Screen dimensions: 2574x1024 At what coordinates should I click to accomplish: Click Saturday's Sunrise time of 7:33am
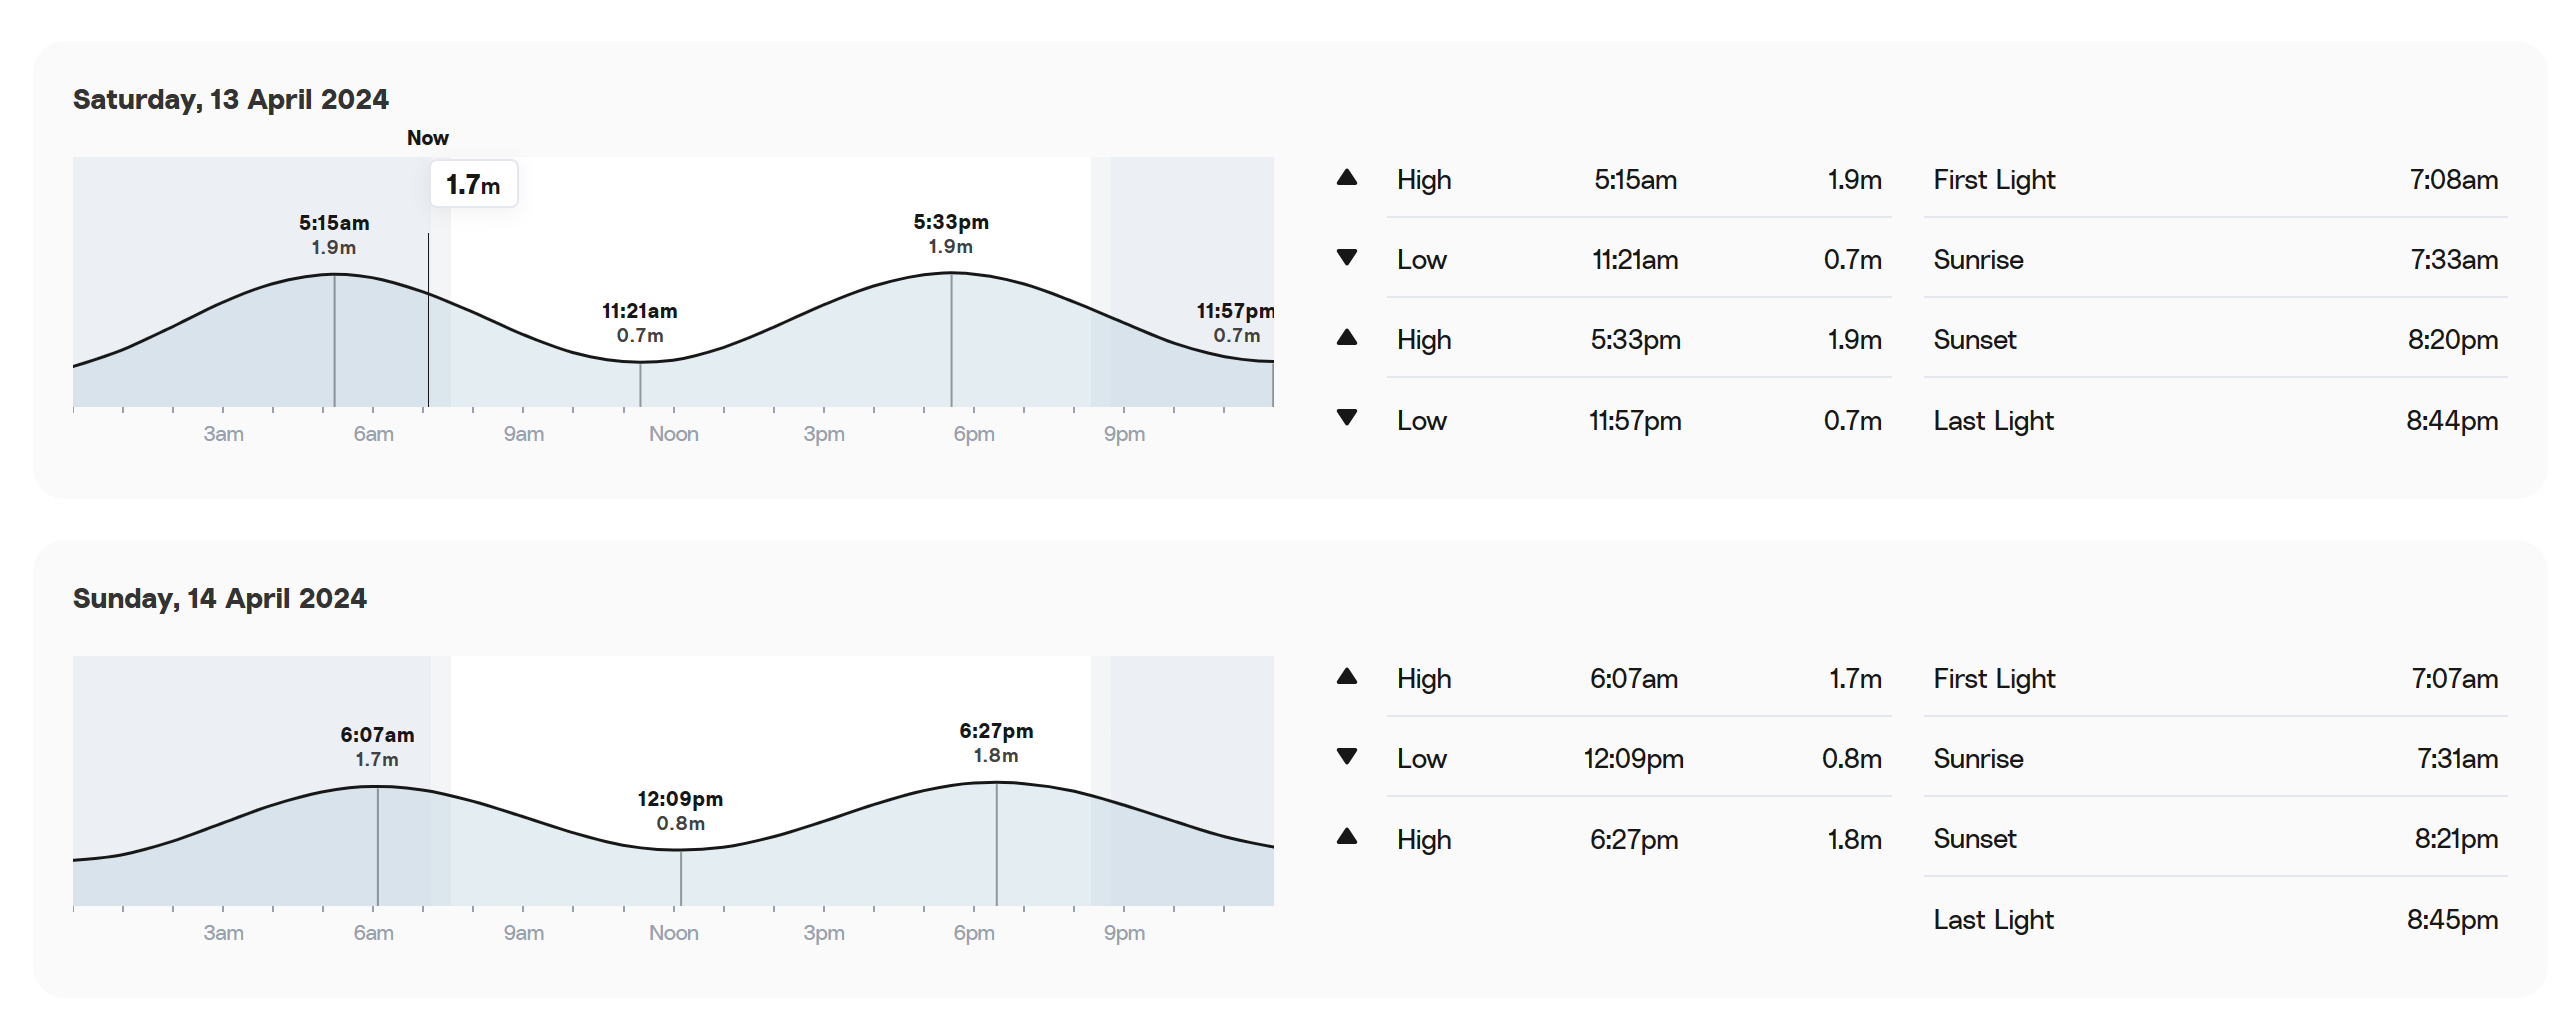click(2453, 260)
